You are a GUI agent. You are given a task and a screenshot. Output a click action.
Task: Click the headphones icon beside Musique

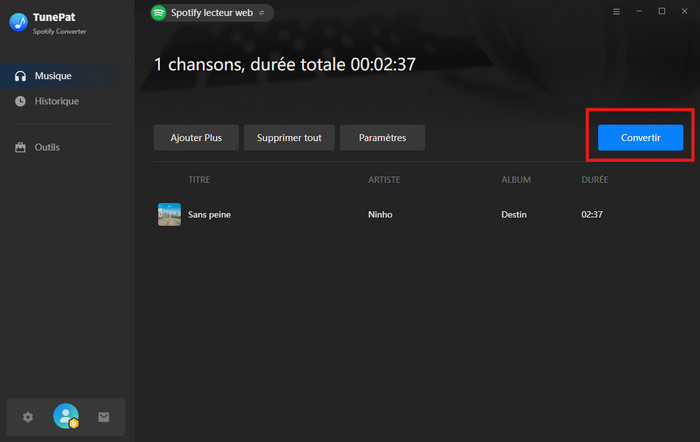(x=20, y=76)
